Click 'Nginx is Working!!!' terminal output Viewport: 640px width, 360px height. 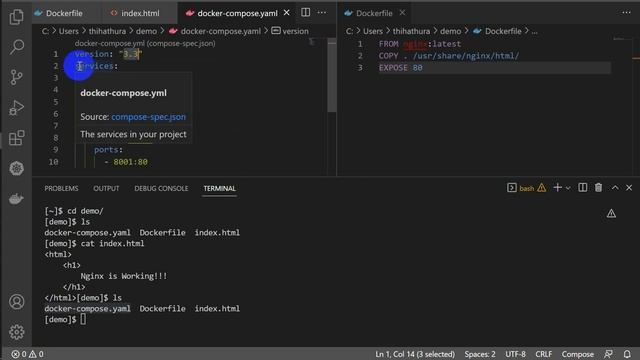pos(123,276)
